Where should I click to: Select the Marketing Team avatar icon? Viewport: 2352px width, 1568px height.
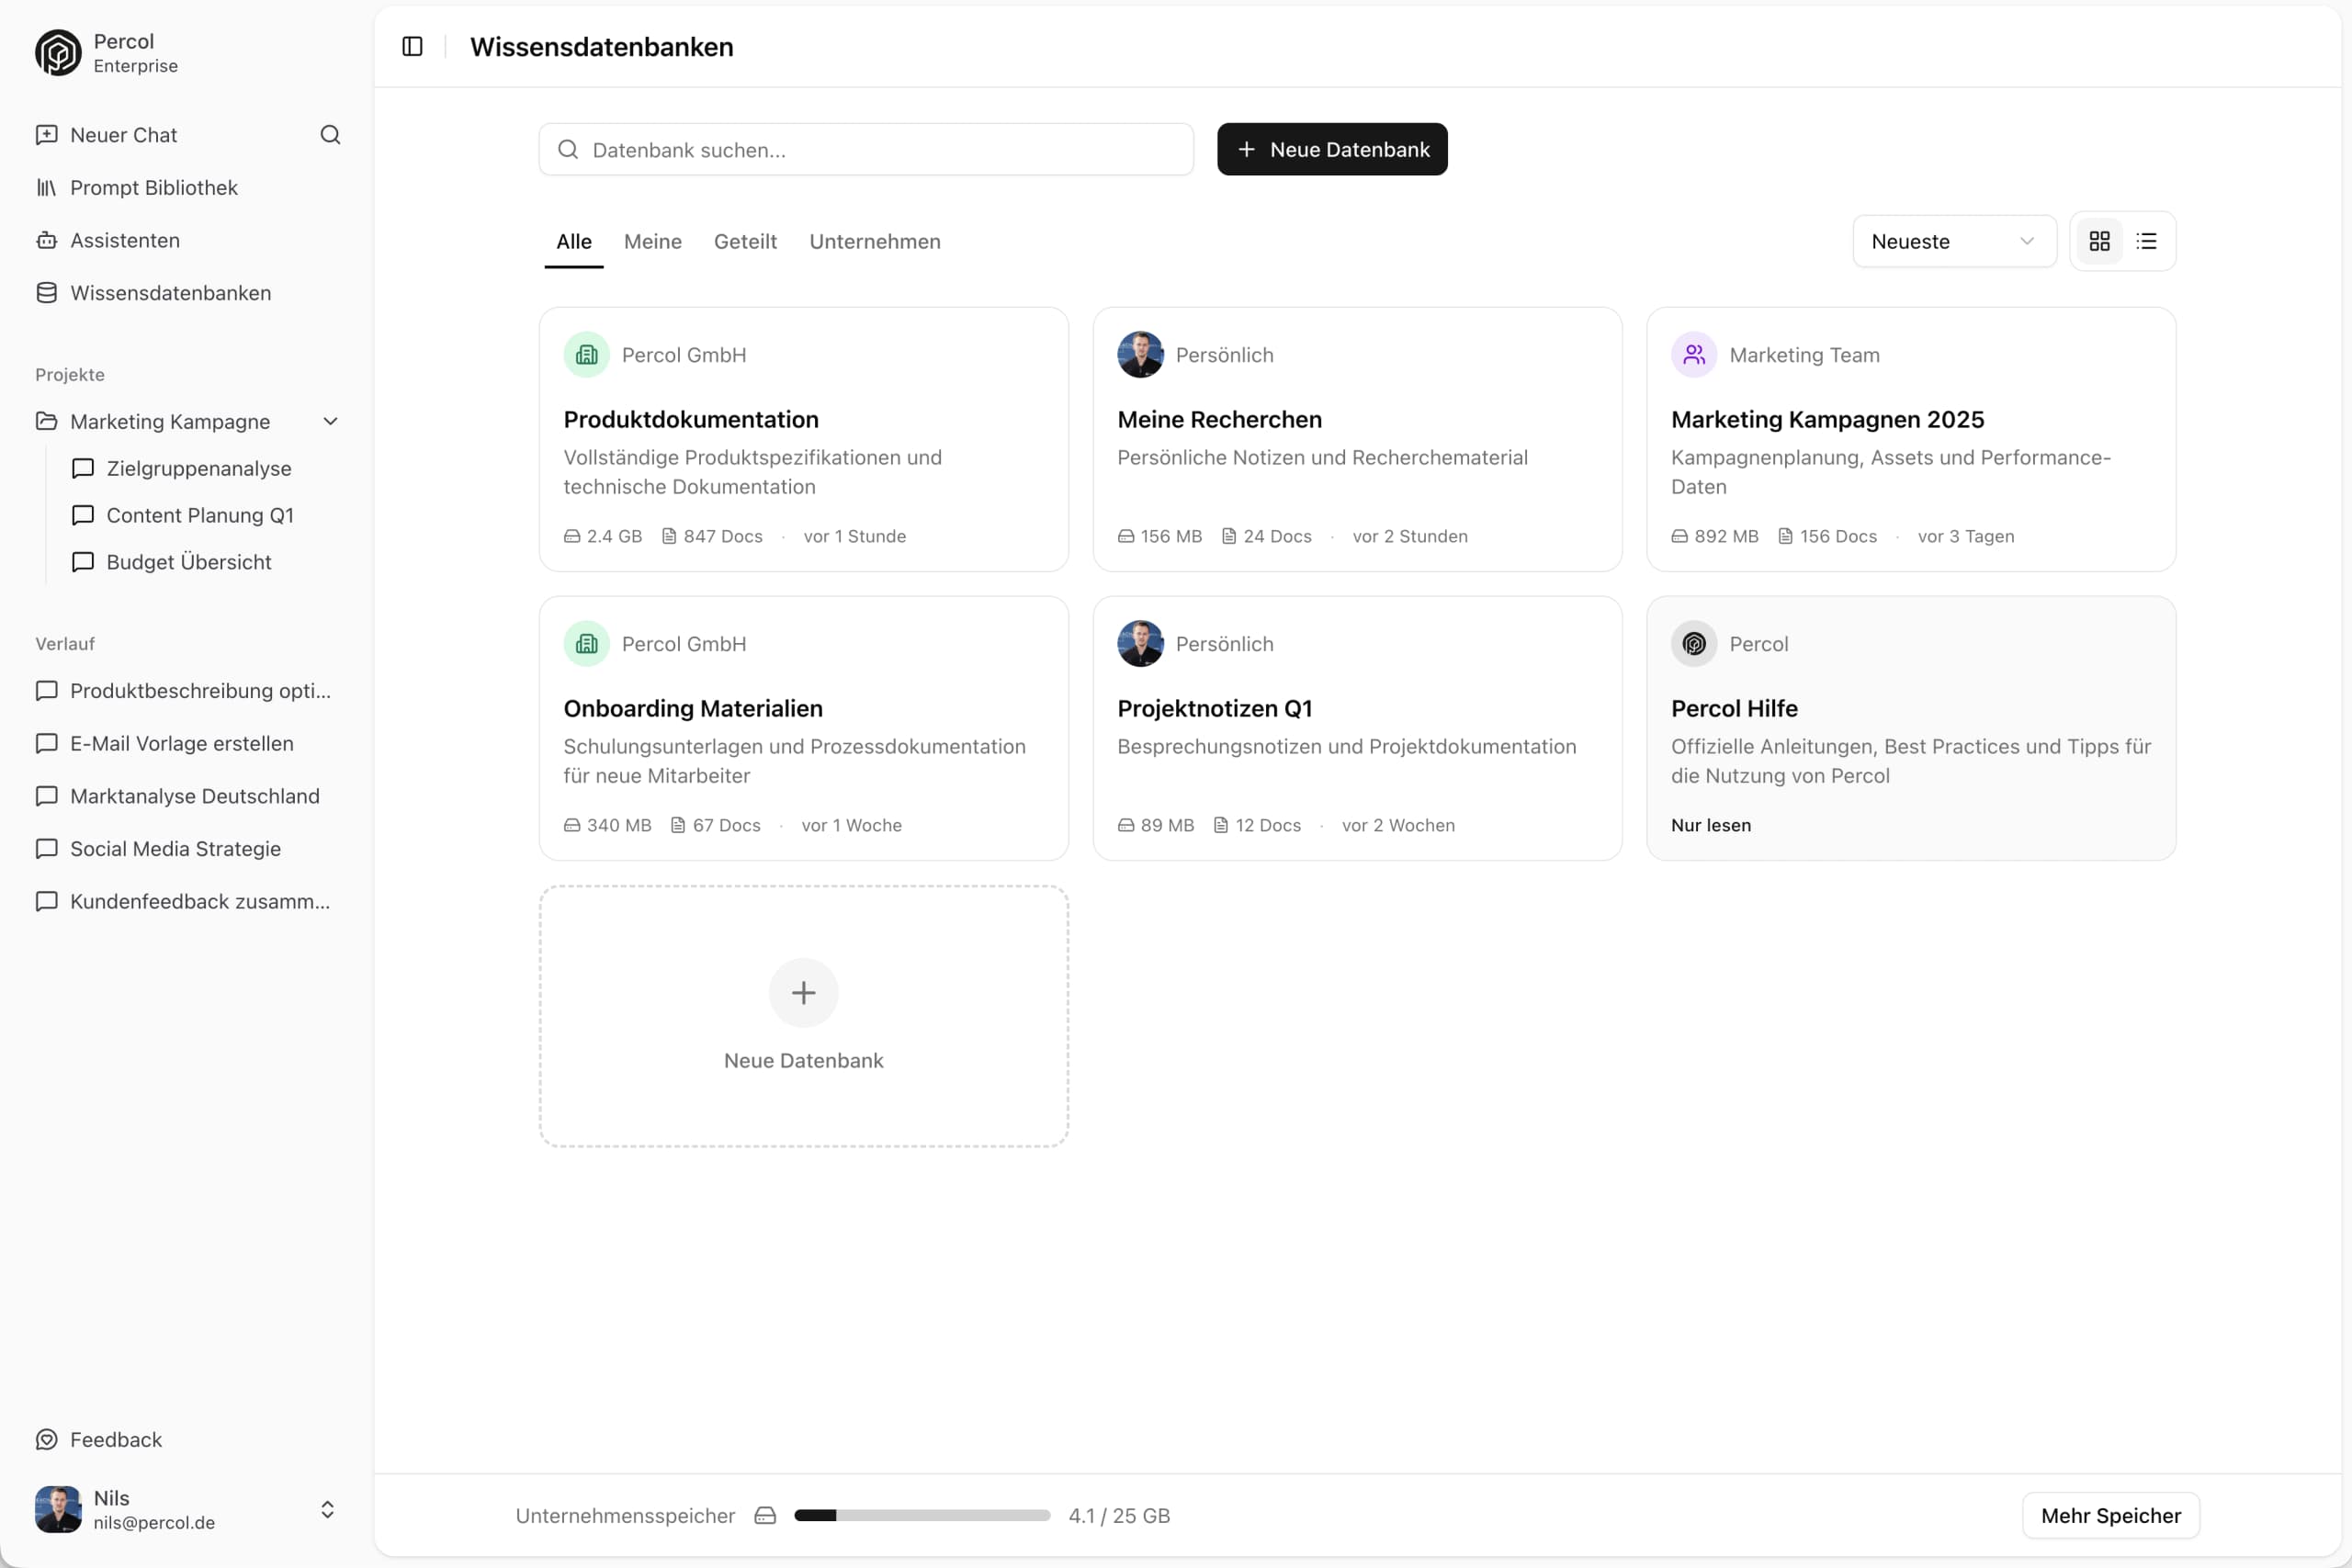click(x=1693, y=354)
